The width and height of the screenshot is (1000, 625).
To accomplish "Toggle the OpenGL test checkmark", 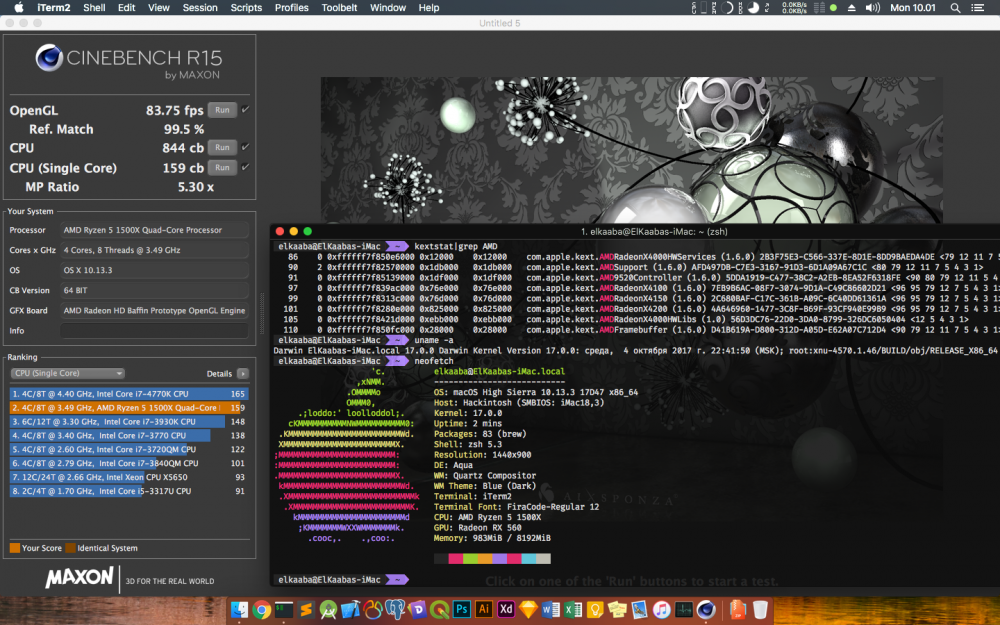I will point(246,110).
